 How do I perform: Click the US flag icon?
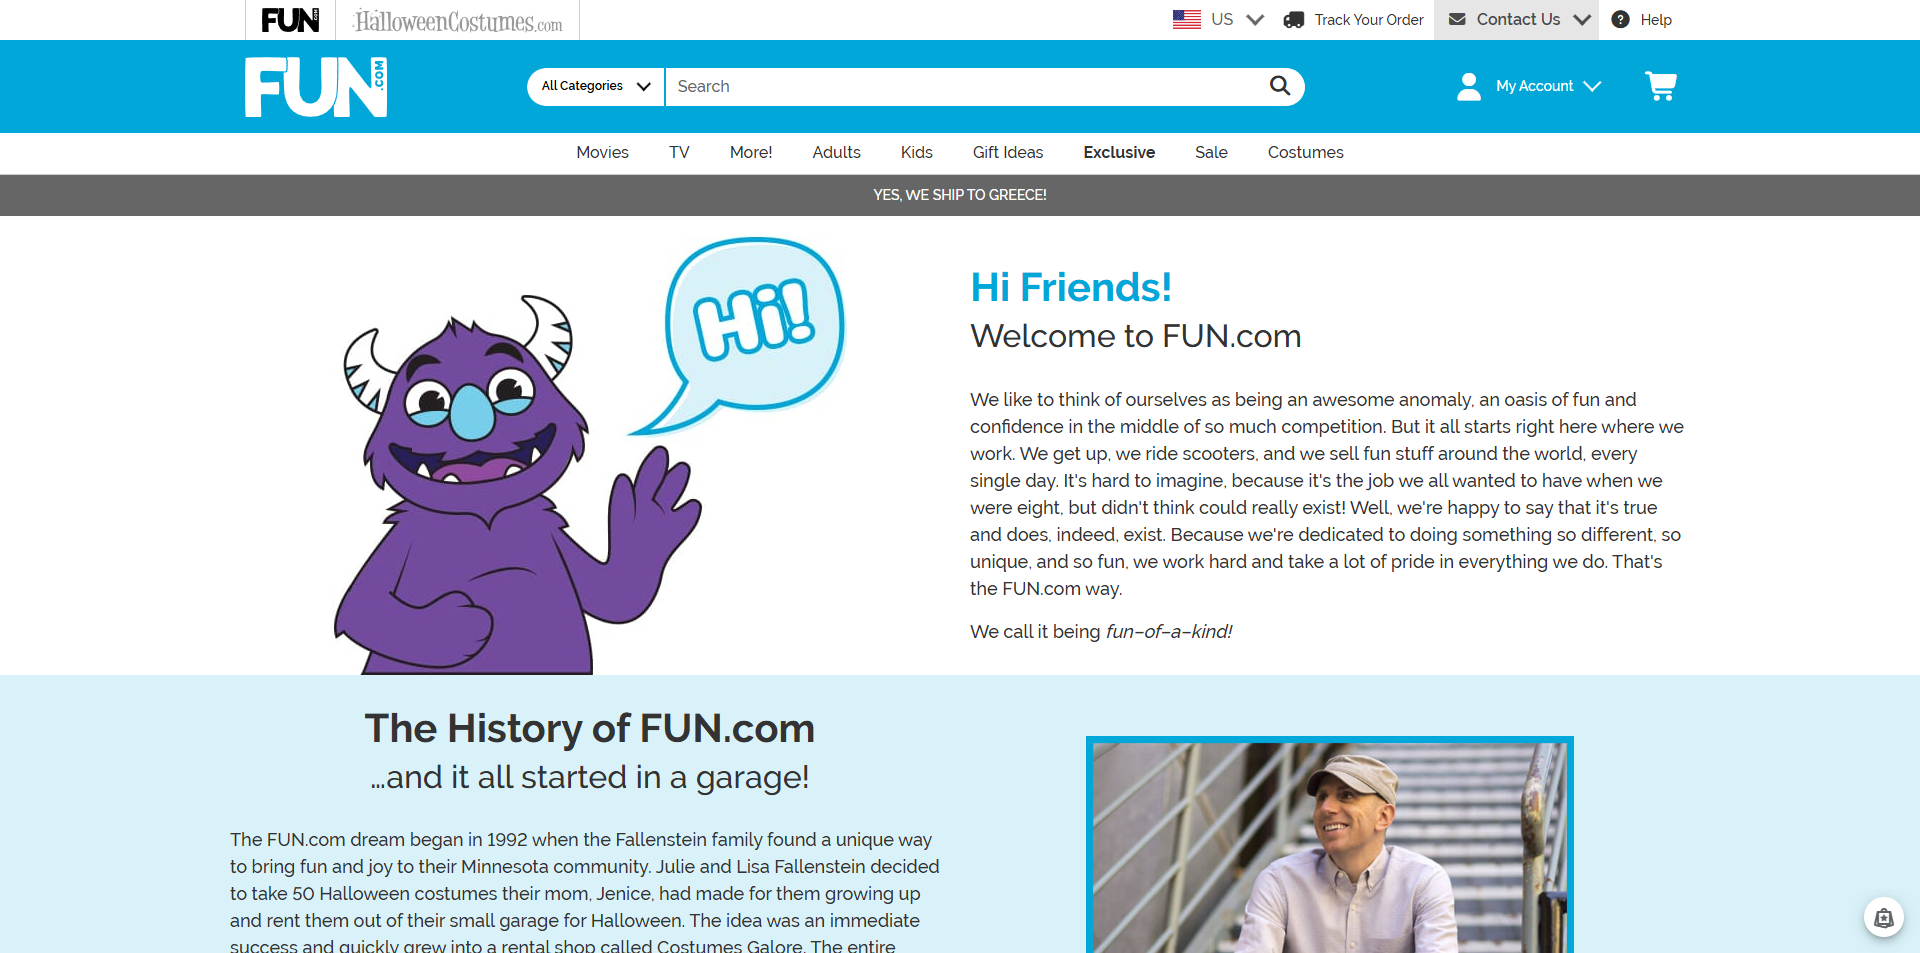point(1186,19)
